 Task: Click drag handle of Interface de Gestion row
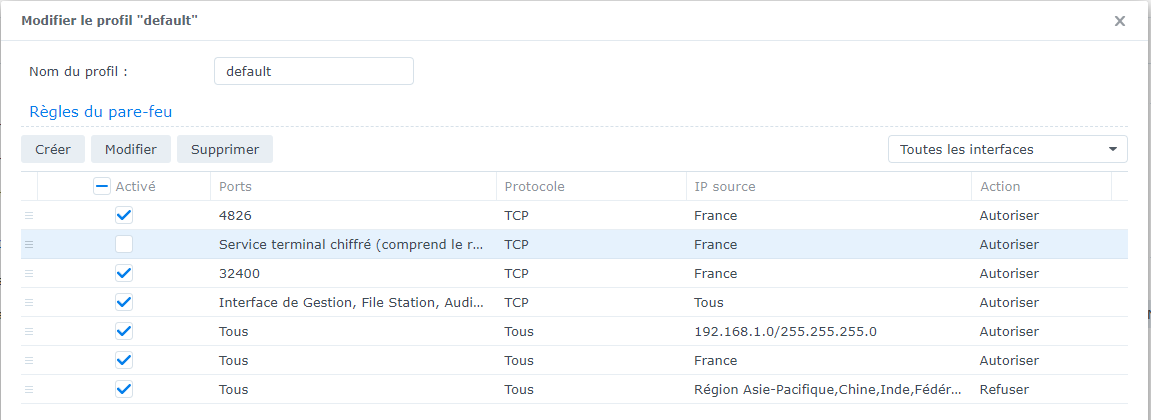coord(29,302)
